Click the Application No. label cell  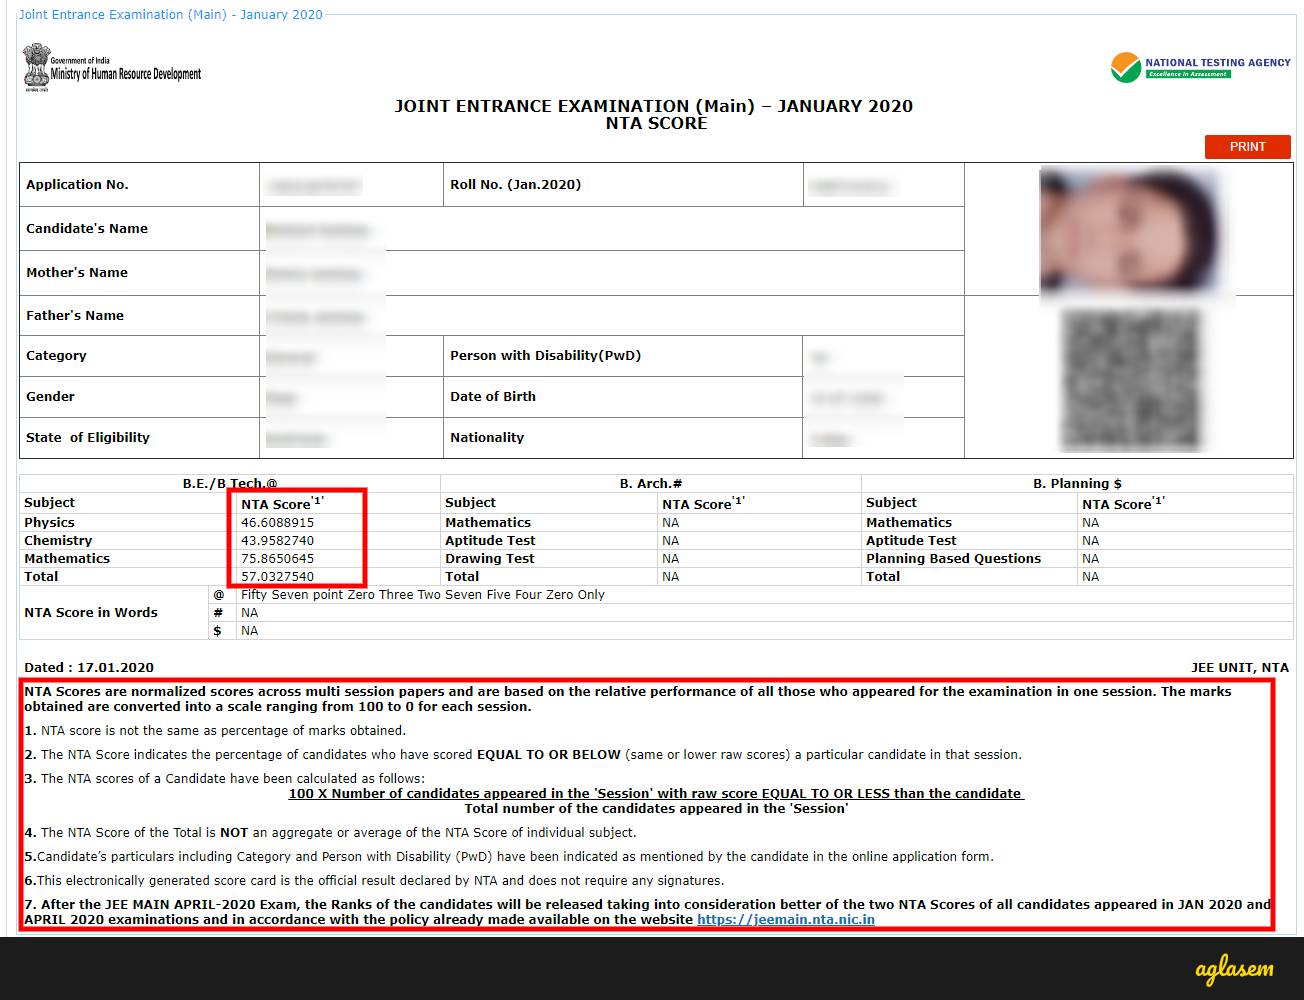point(77,185)
